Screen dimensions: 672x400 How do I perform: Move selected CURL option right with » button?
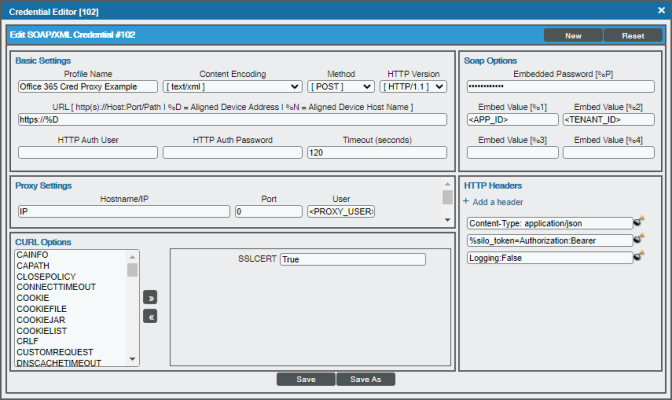pos(150,298)
